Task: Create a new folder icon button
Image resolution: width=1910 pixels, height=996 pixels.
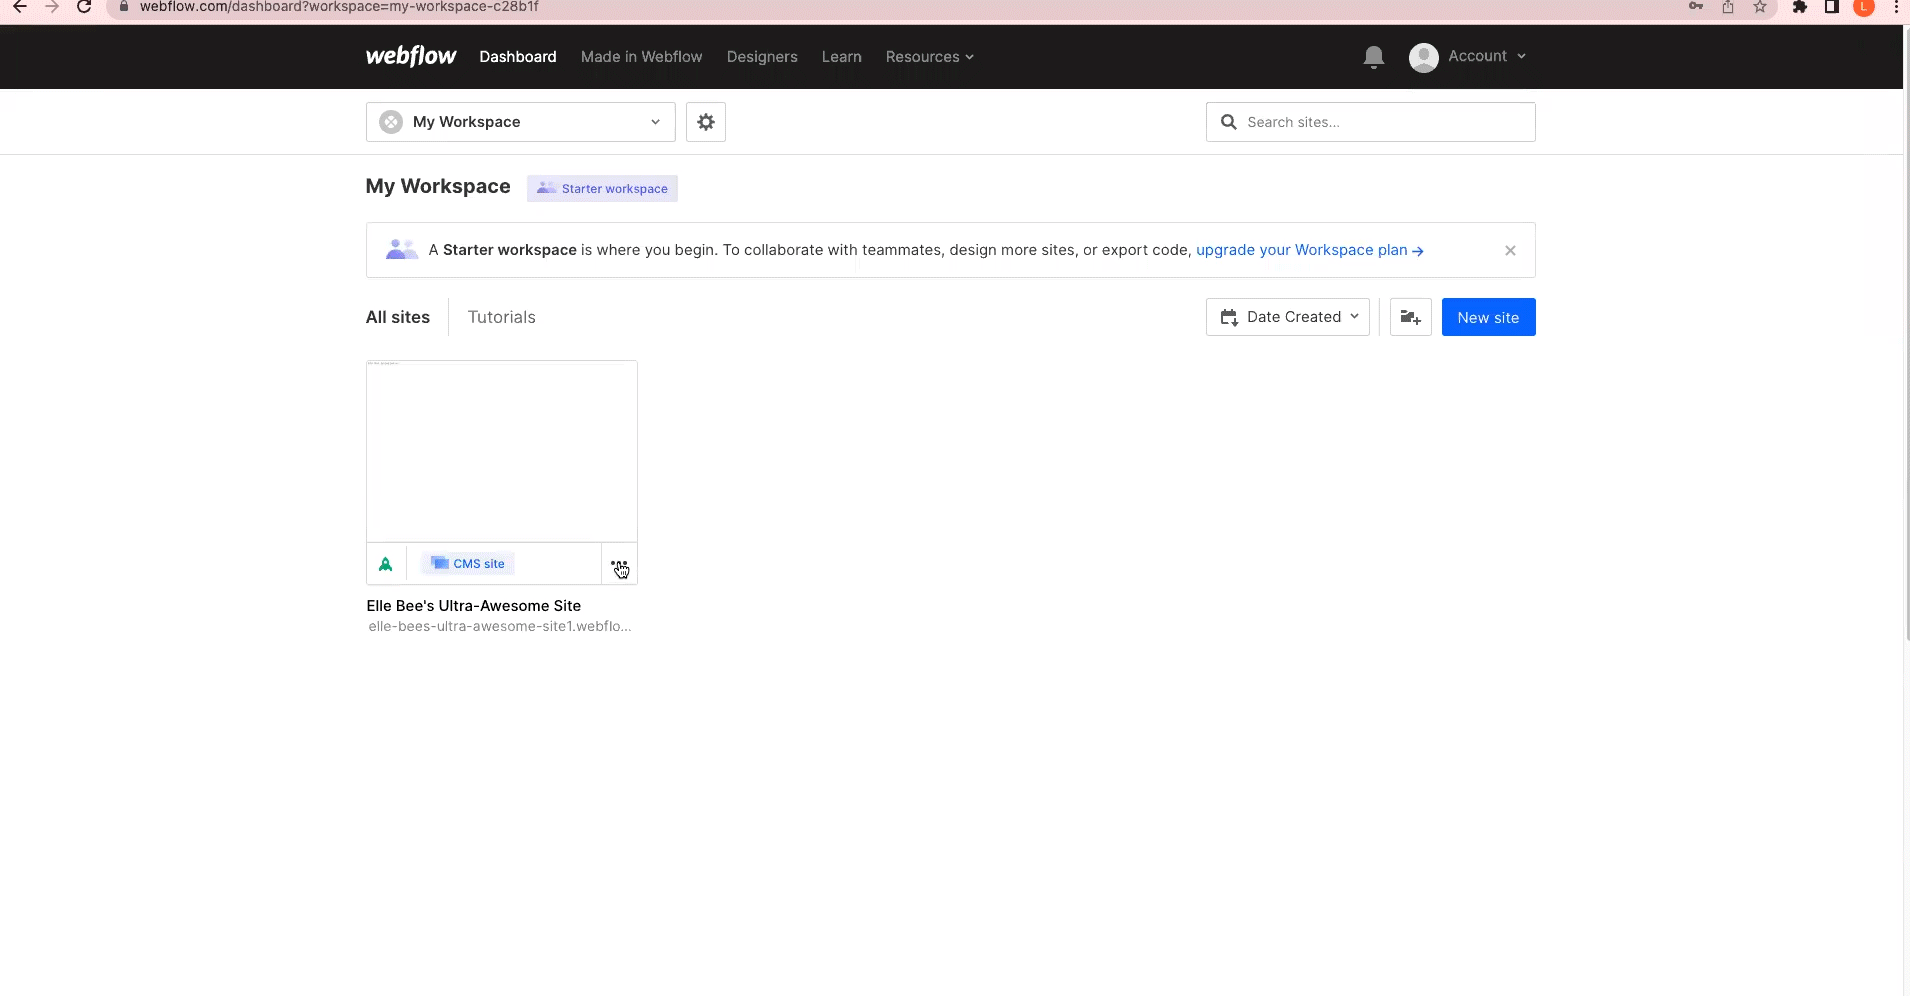Action: [1411, 317]
